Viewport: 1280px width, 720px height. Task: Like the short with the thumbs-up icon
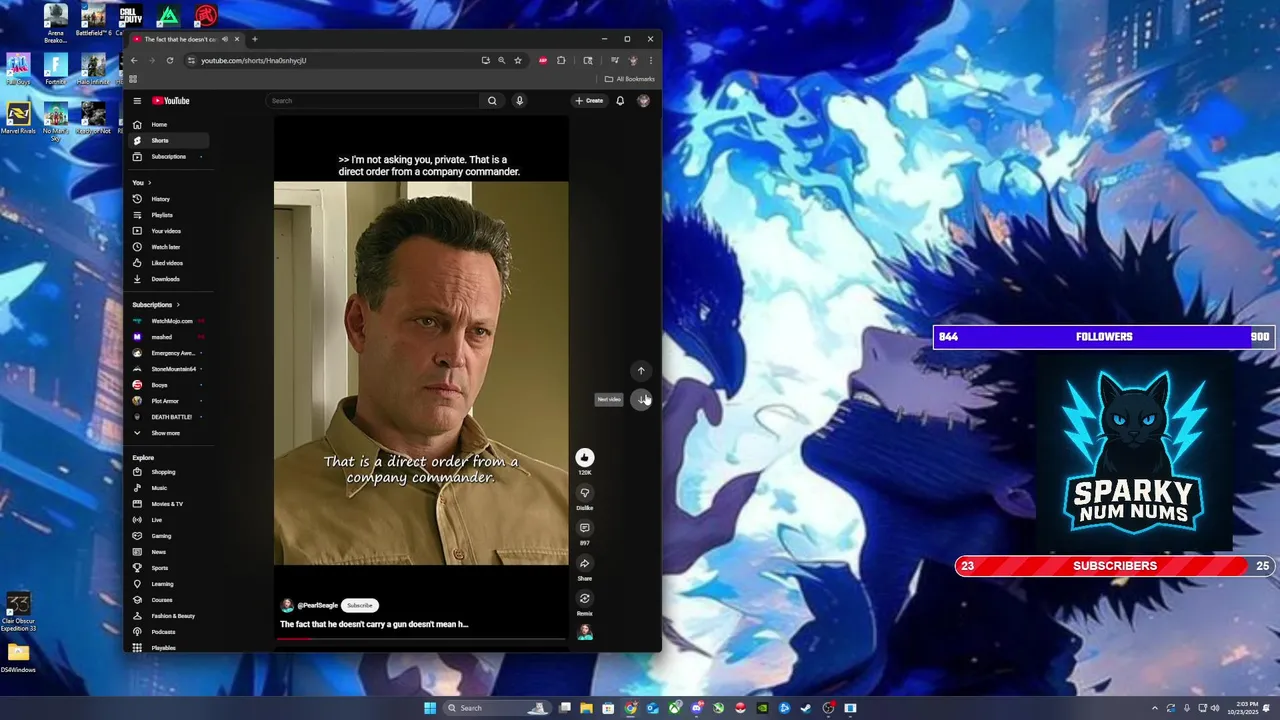click(x=585, y=457)
